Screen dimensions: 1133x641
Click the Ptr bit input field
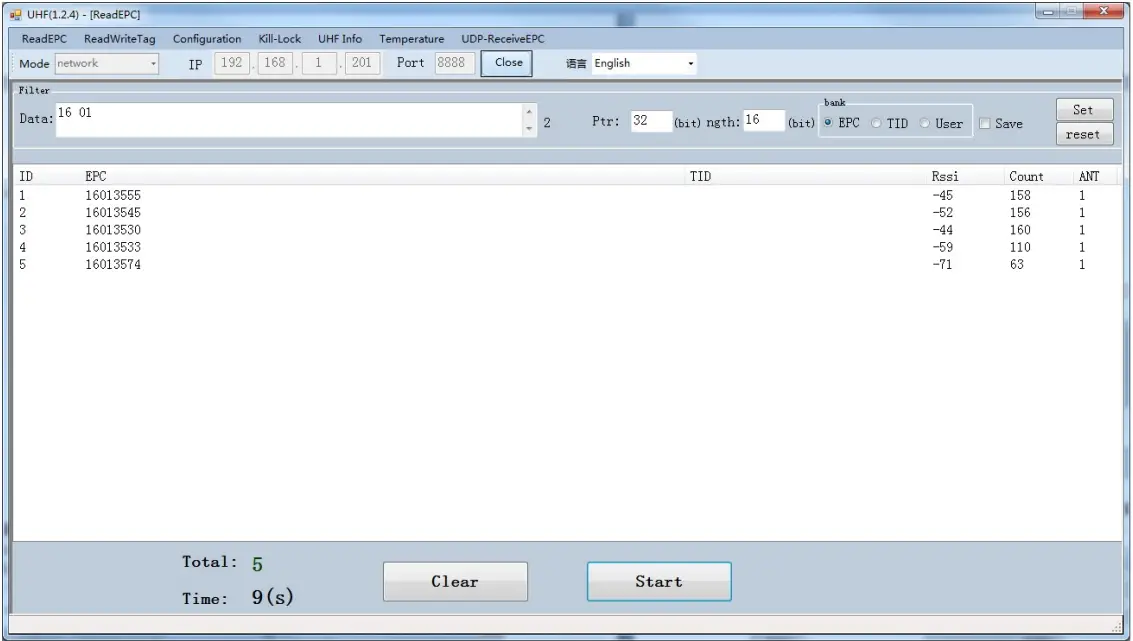651,121
